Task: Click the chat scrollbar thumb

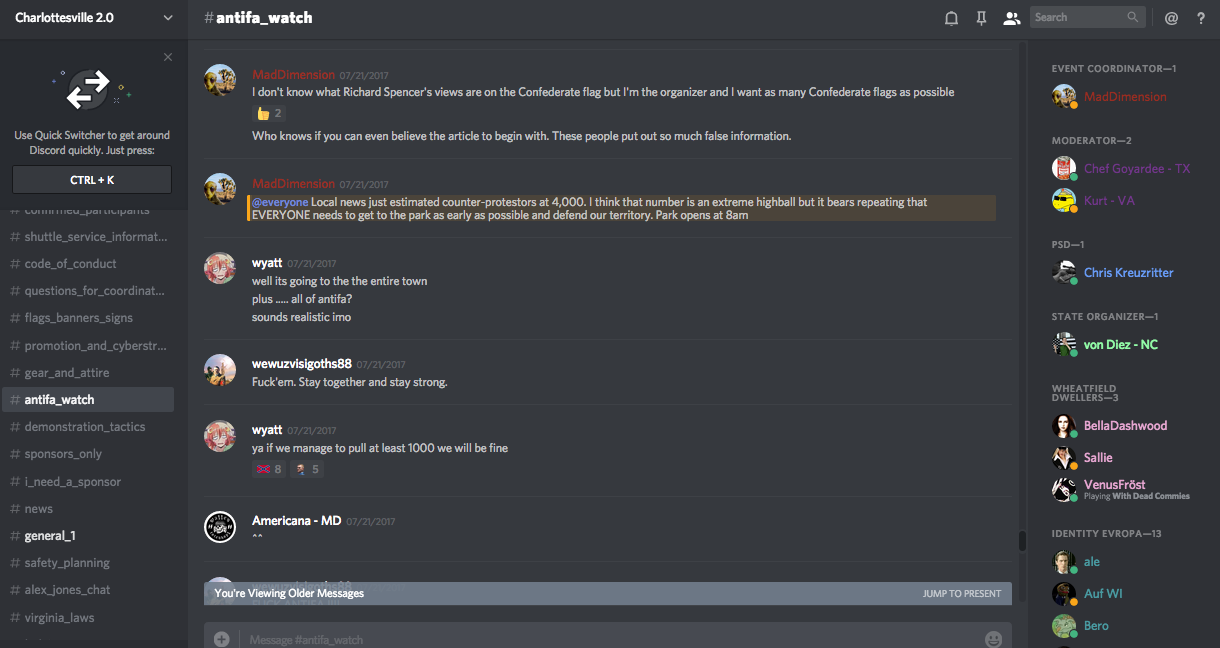Action: click(1022, 541)
